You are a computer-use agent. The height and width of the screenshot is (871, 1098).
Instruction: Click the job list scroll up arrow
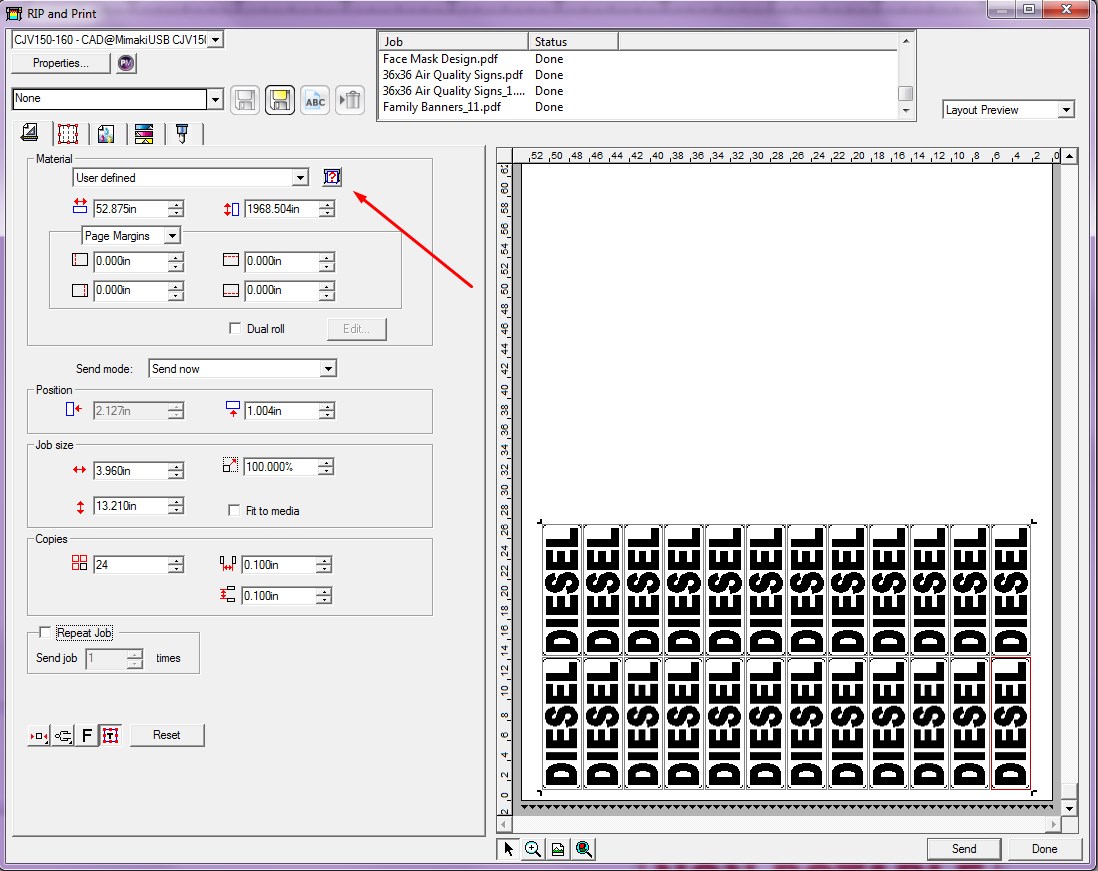(x=905, y=41)
